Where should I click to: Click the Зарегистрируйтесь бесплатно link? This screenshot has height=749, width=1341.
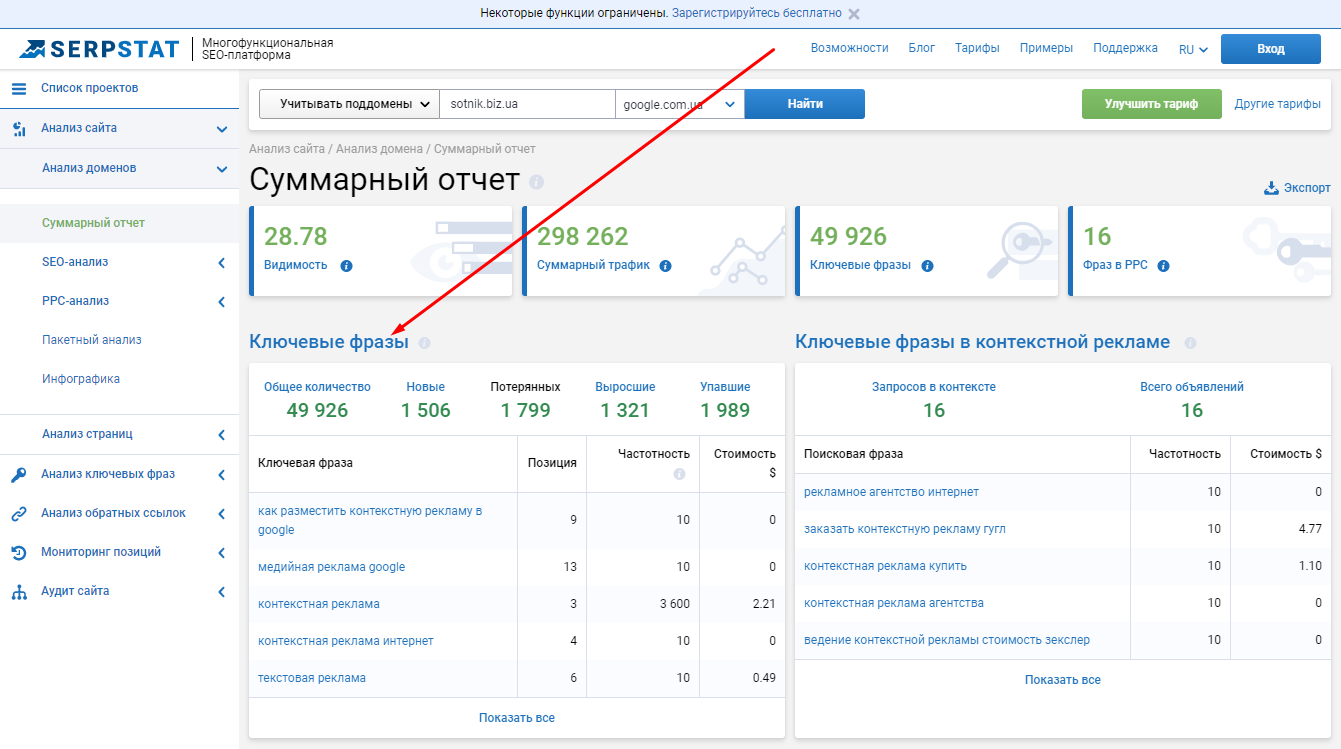pos(757,14)
